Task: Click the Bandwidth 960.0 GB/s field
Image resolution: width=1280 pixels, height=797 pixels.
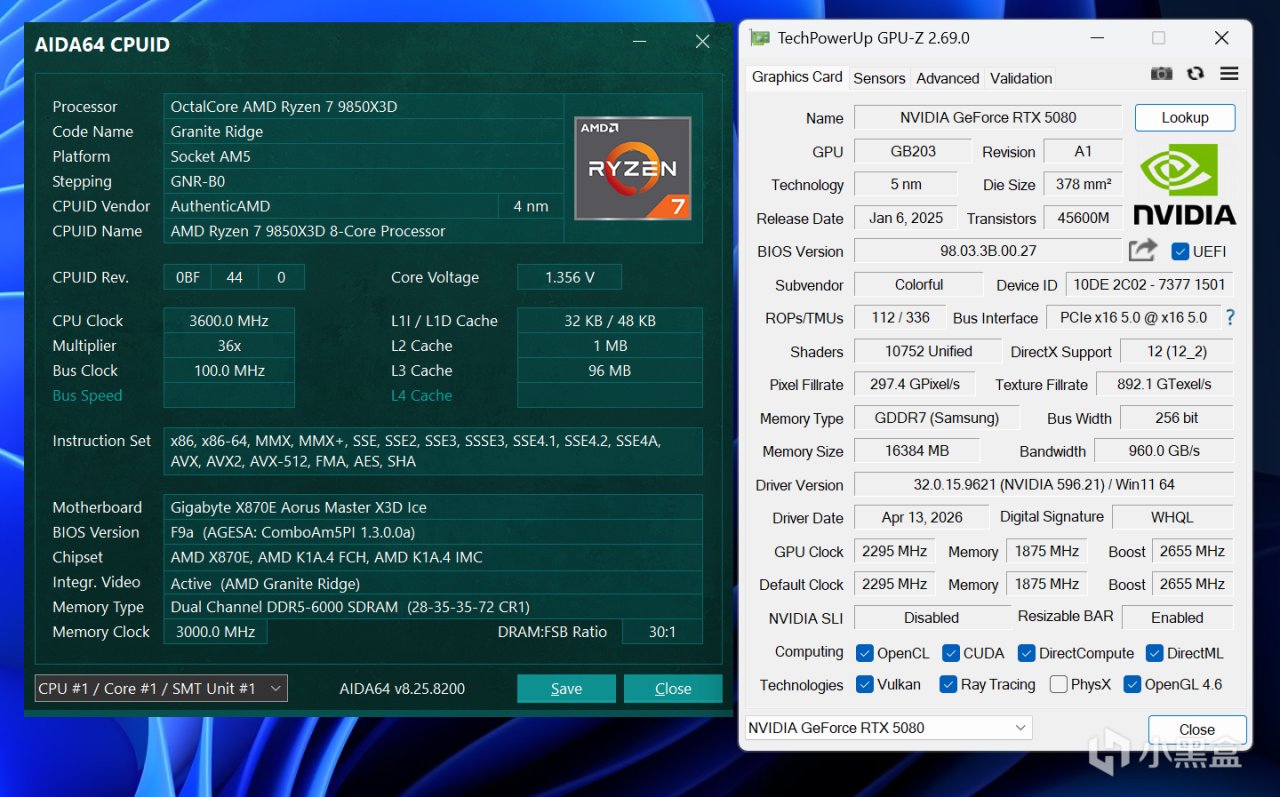Action: (1164, 451)
